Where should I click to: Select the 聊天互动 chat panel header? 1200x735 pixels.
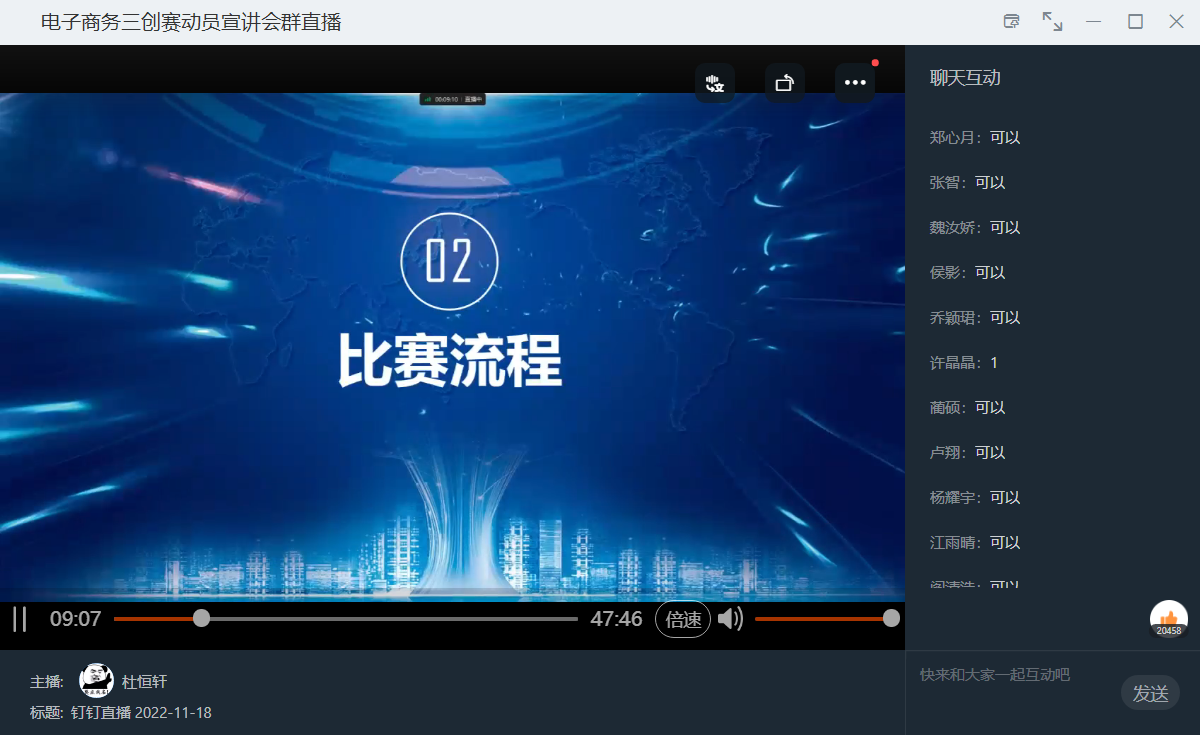click(965, 78)
